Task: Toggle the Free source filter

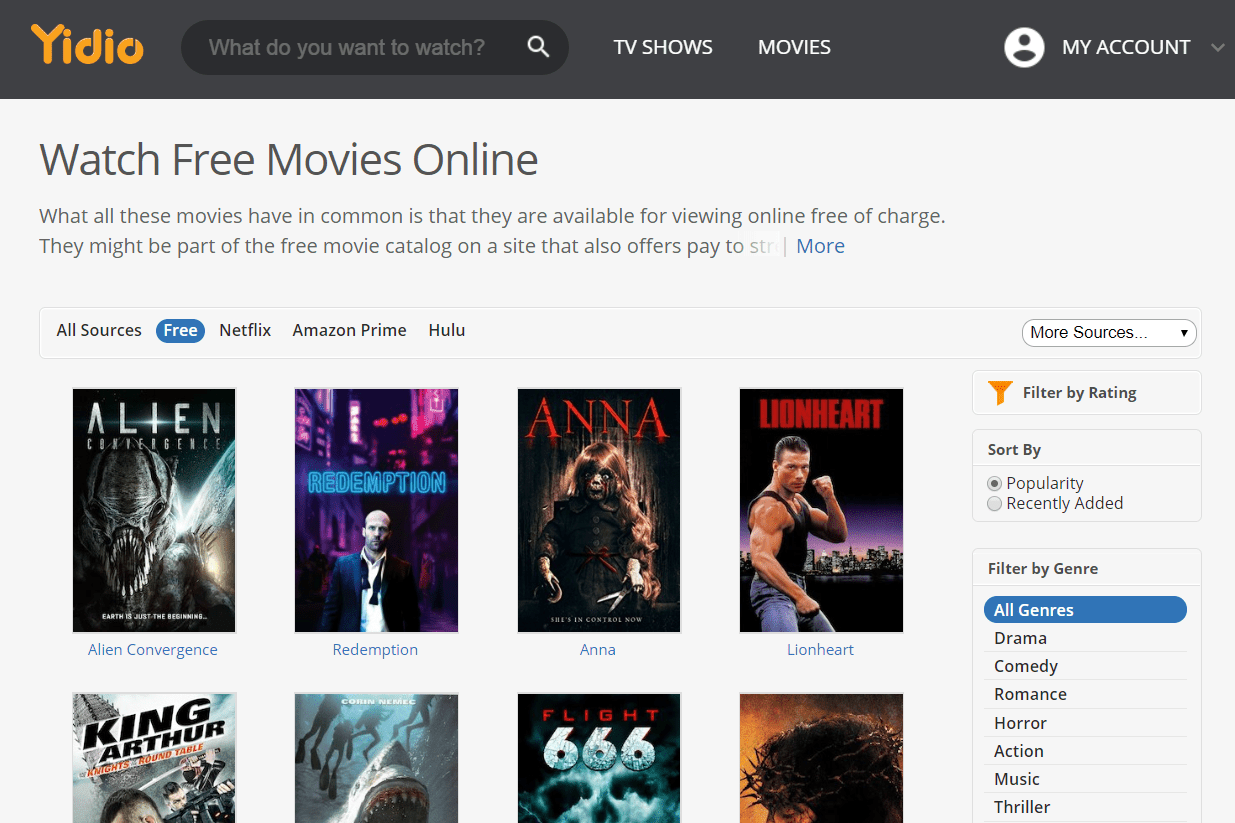Action: coord(180,331)
